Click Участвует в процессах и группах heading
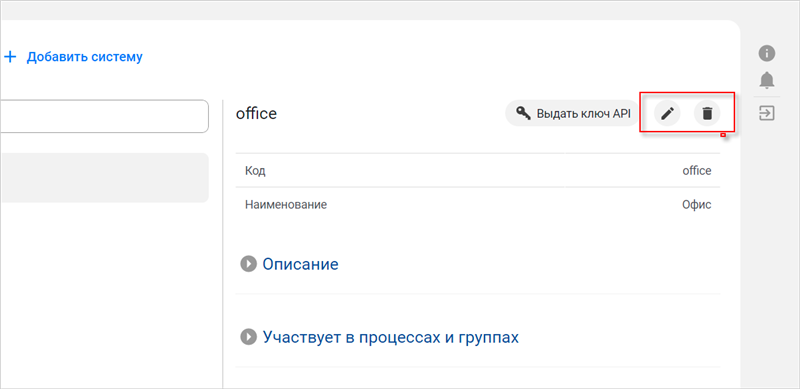The image size is (800, 389). pos(391,337)
